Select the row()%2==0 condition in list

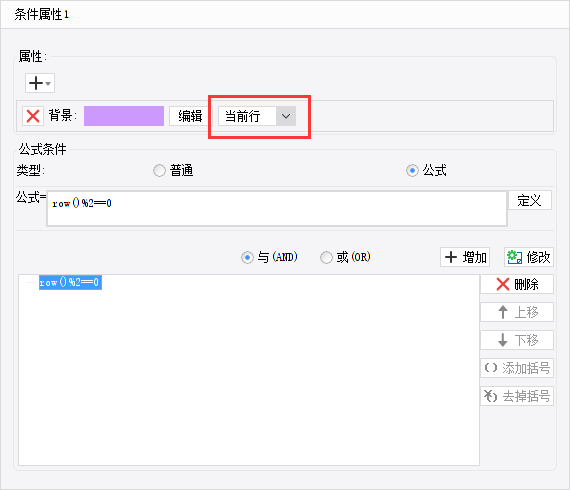click(x=70, y=282)
